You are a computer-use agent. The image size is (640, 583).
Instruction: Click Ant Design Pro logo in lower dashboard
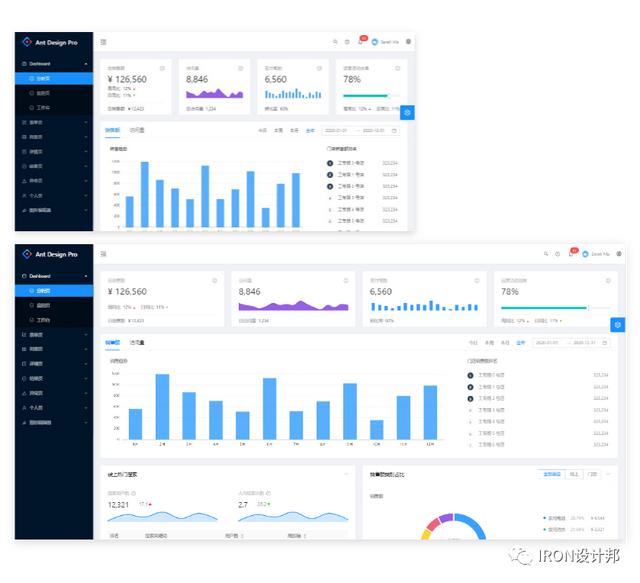50,254
